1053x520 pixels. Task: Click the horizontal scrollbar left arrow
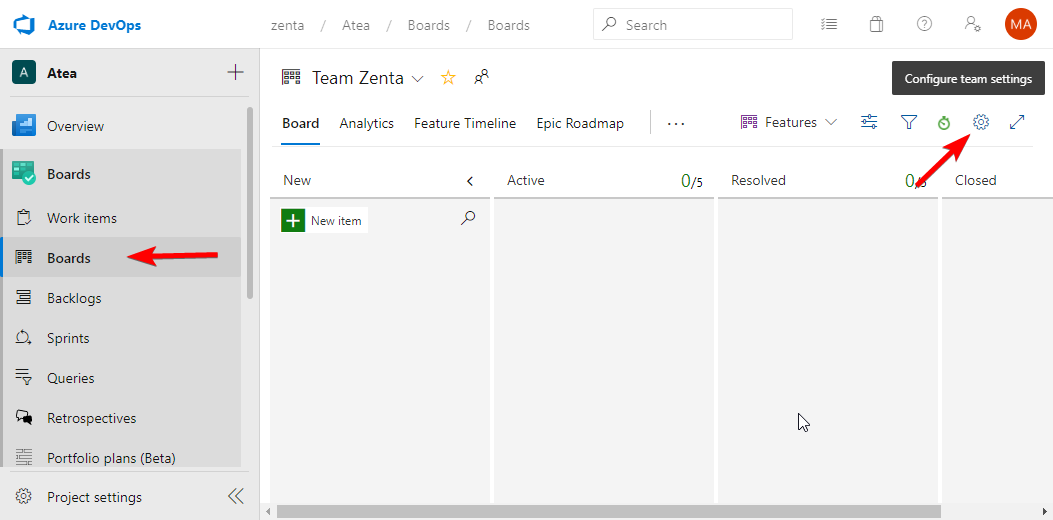tap(268, 512)
